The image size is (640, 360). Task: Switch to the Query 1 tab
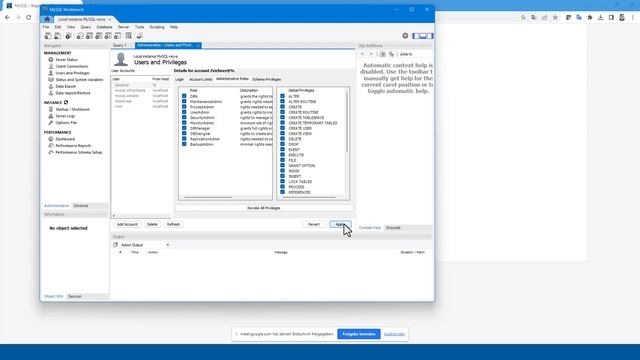[120, 45]
